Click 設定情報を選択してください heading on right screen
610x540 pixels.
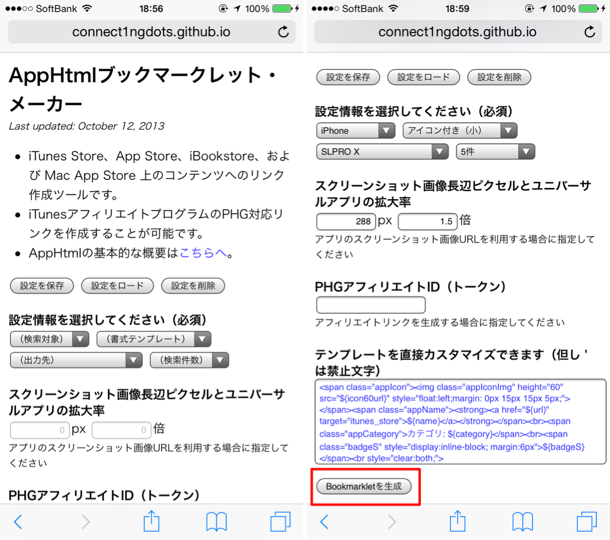(x=414, y=111)
